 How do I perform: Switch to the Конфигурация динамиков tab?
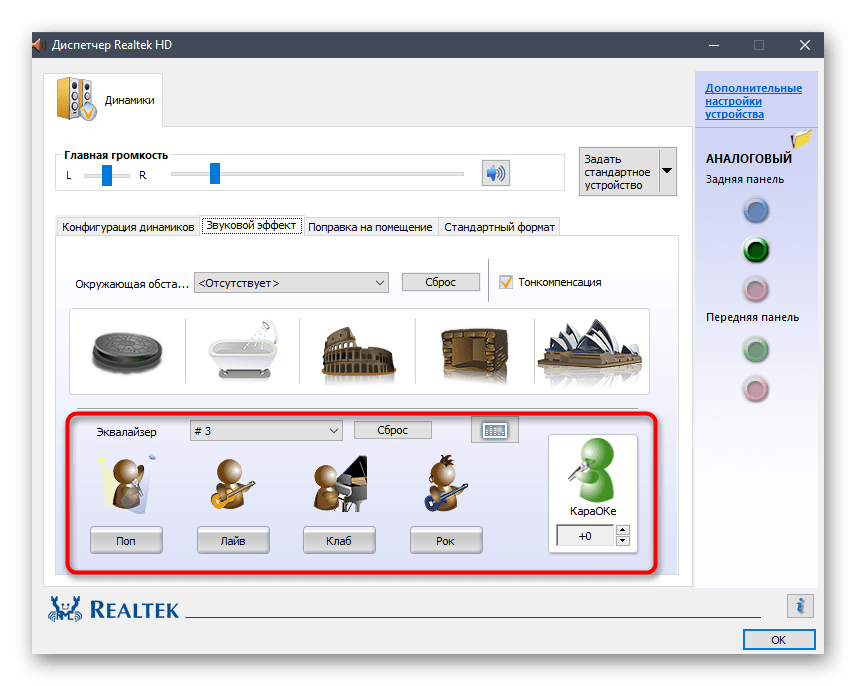tap(128, 227)
